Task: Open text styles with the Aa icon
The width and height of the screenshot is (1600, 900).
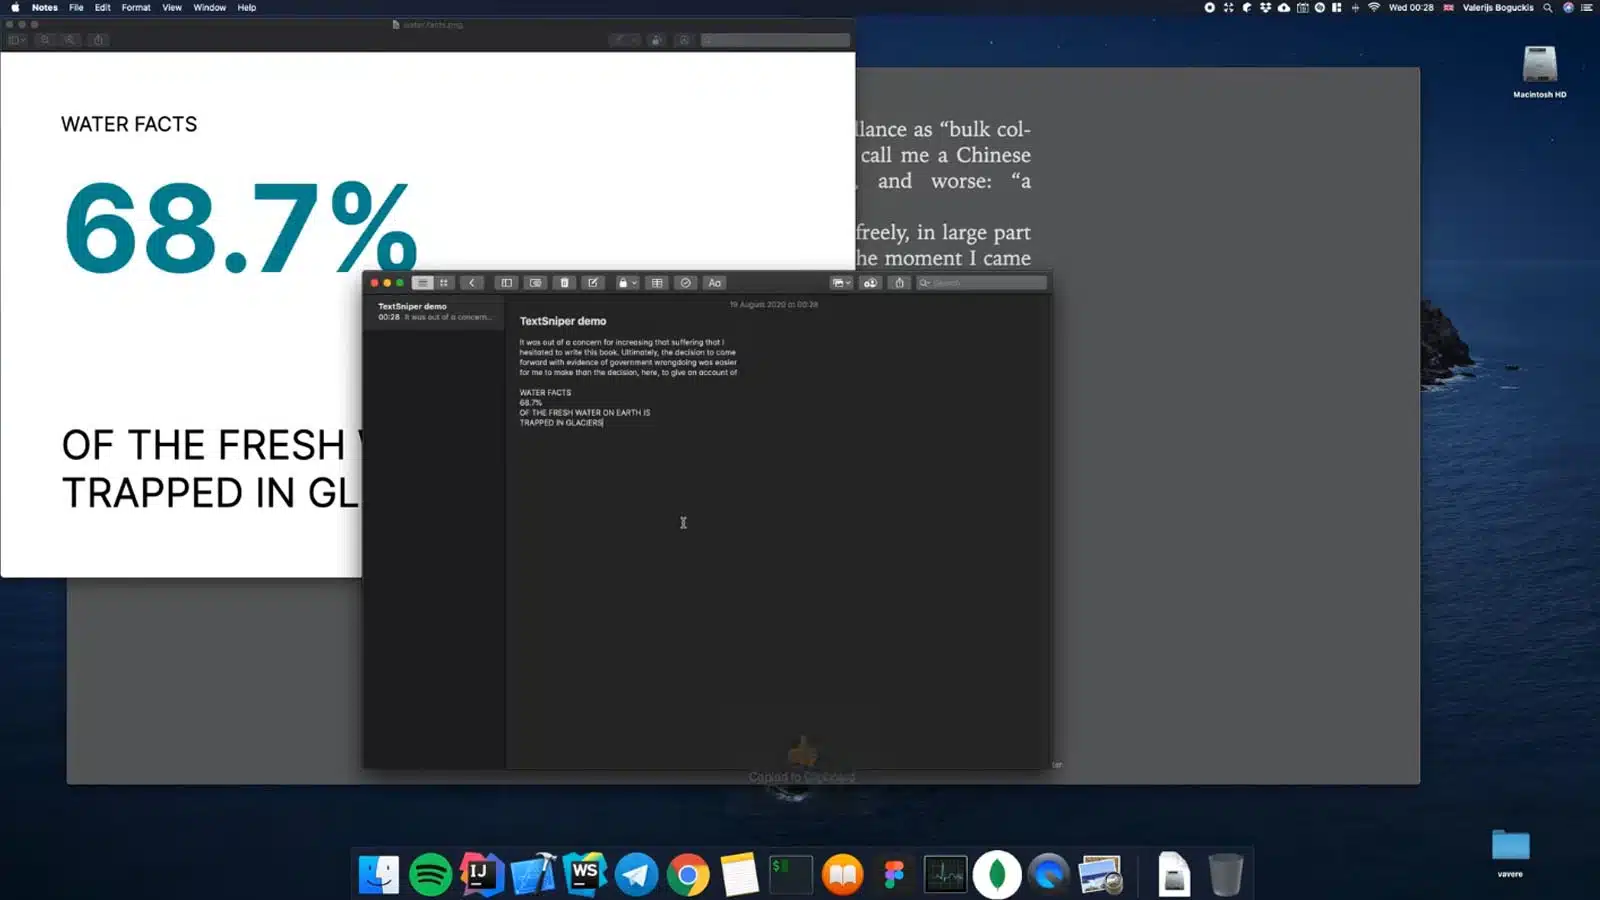Action: coord(714,283)
